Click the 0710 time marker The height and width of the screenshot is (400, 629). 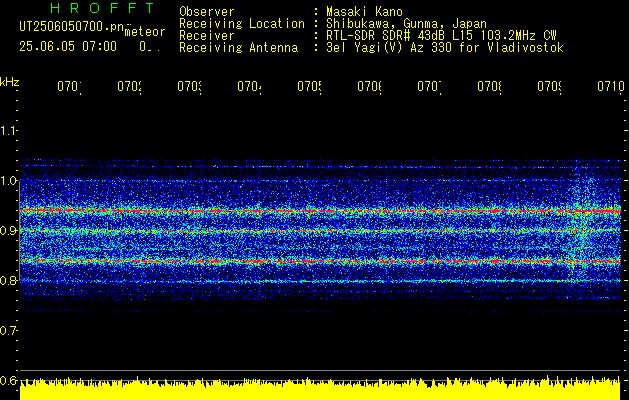click(x=611, y=86)
